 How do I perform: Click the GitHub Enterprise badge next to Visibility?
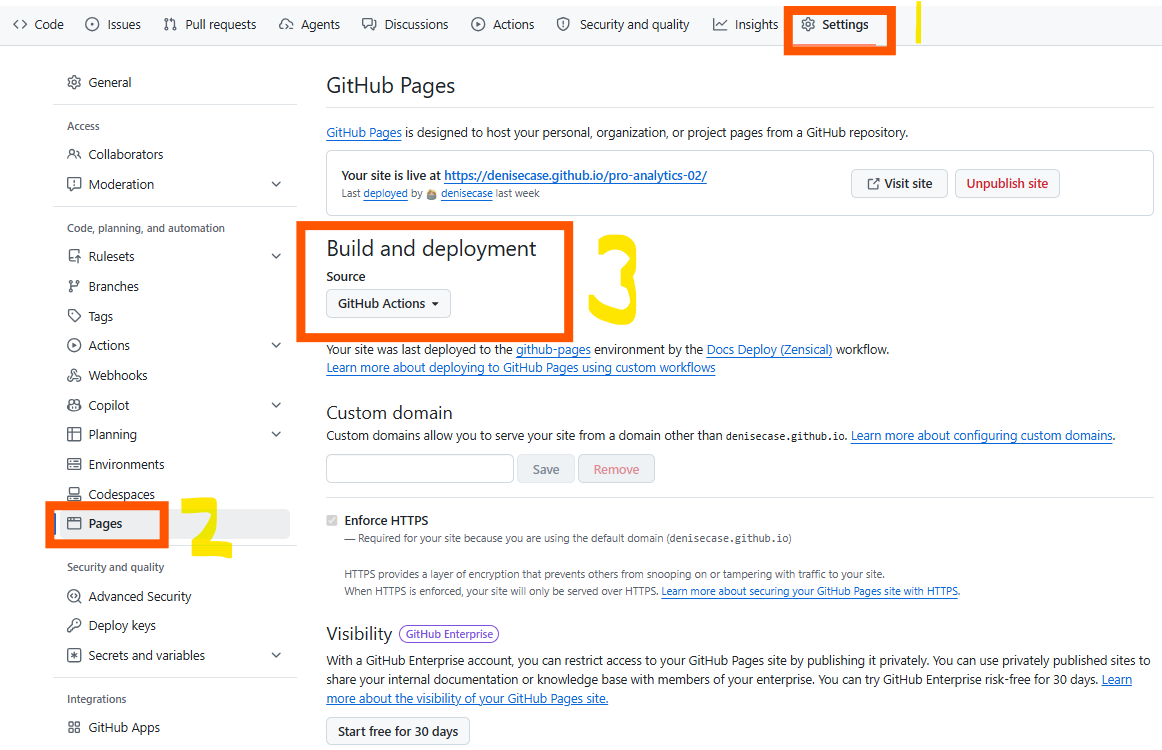[x=449, y=634]
